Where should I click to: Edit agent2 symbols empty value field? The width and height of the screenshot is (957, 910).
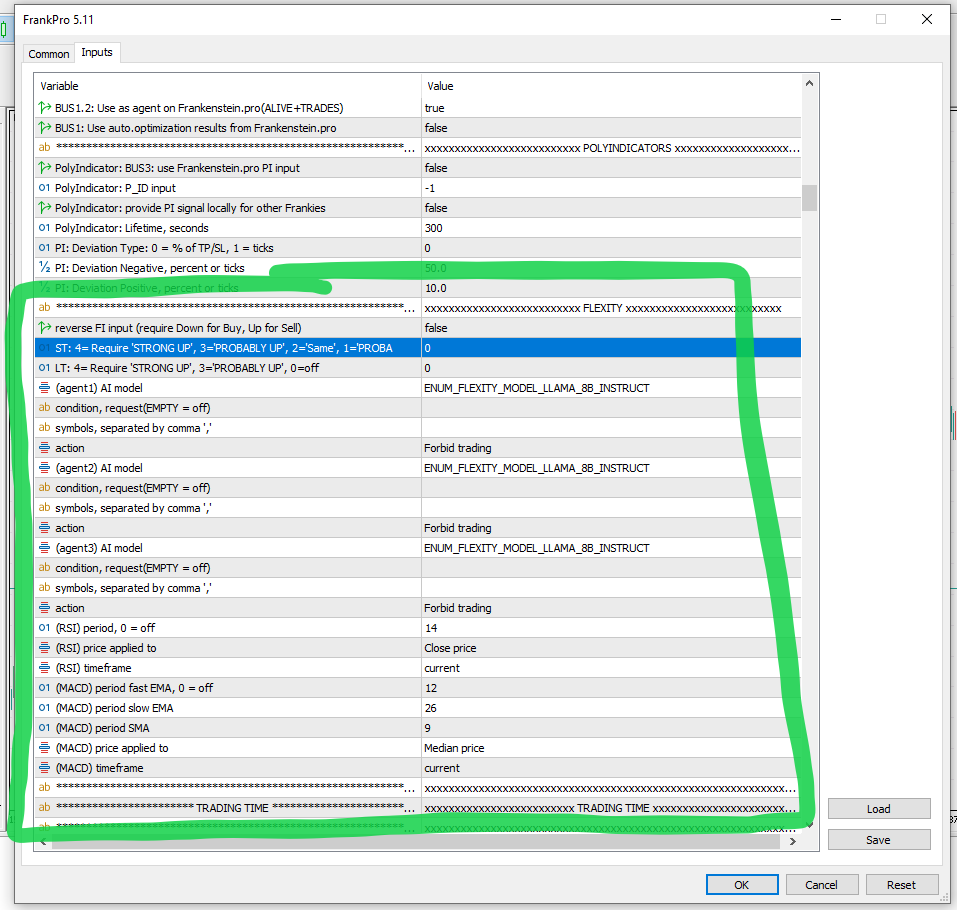tap(611, 508)
